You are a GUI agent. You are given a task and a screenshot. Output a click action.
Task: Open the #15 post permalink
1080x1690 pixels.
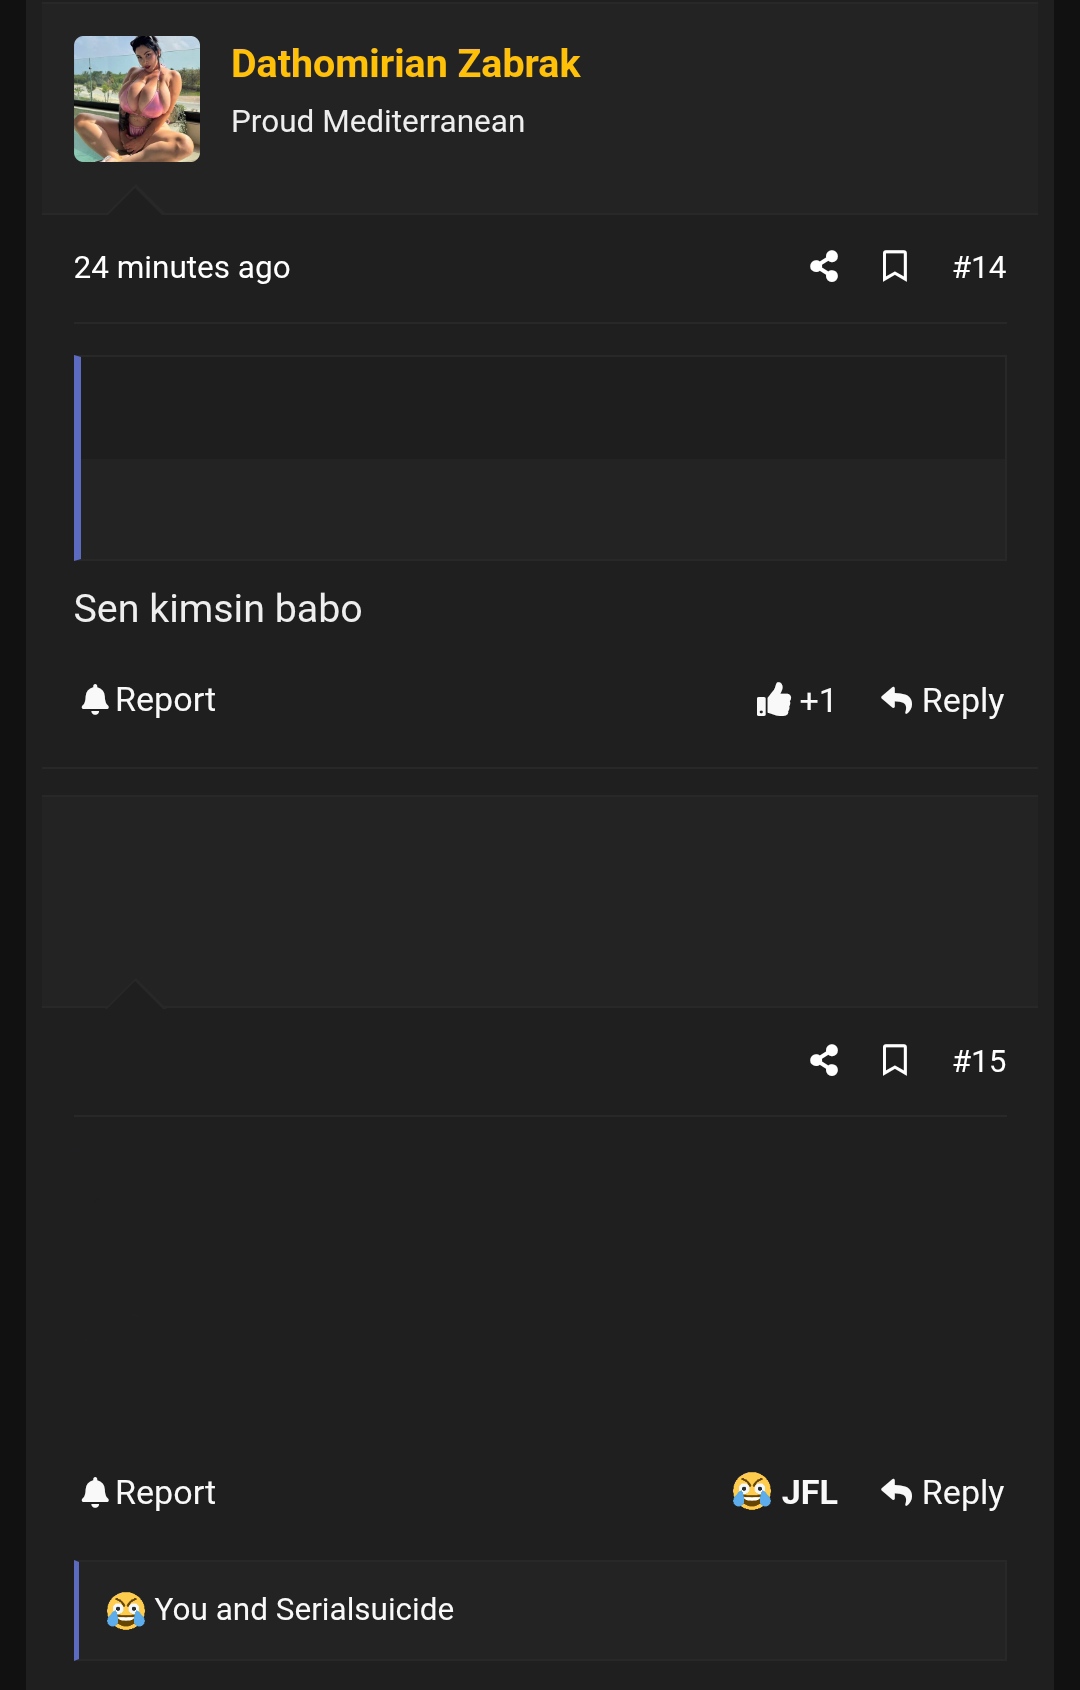click(x=979, y=1061)
